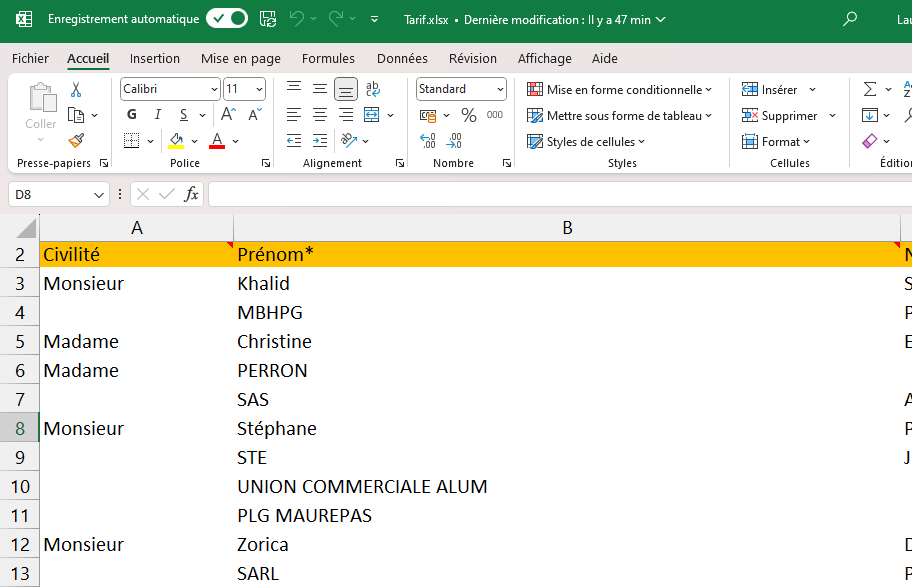Click the undo arrow icon
This screenshot has height=587, width=912.
[x=297, y=19]
